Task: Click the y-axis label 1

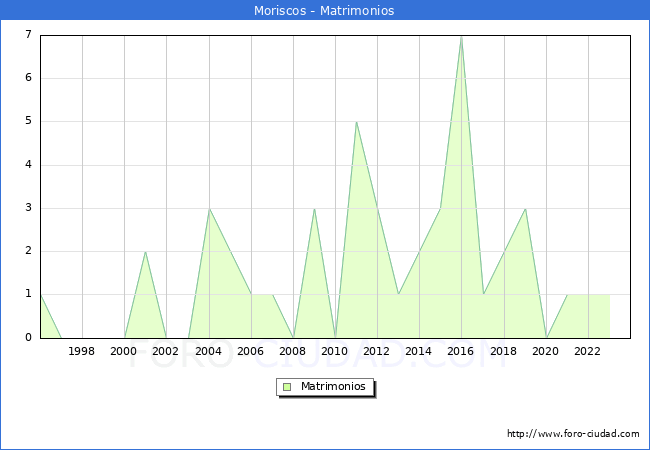Action: 28,294
